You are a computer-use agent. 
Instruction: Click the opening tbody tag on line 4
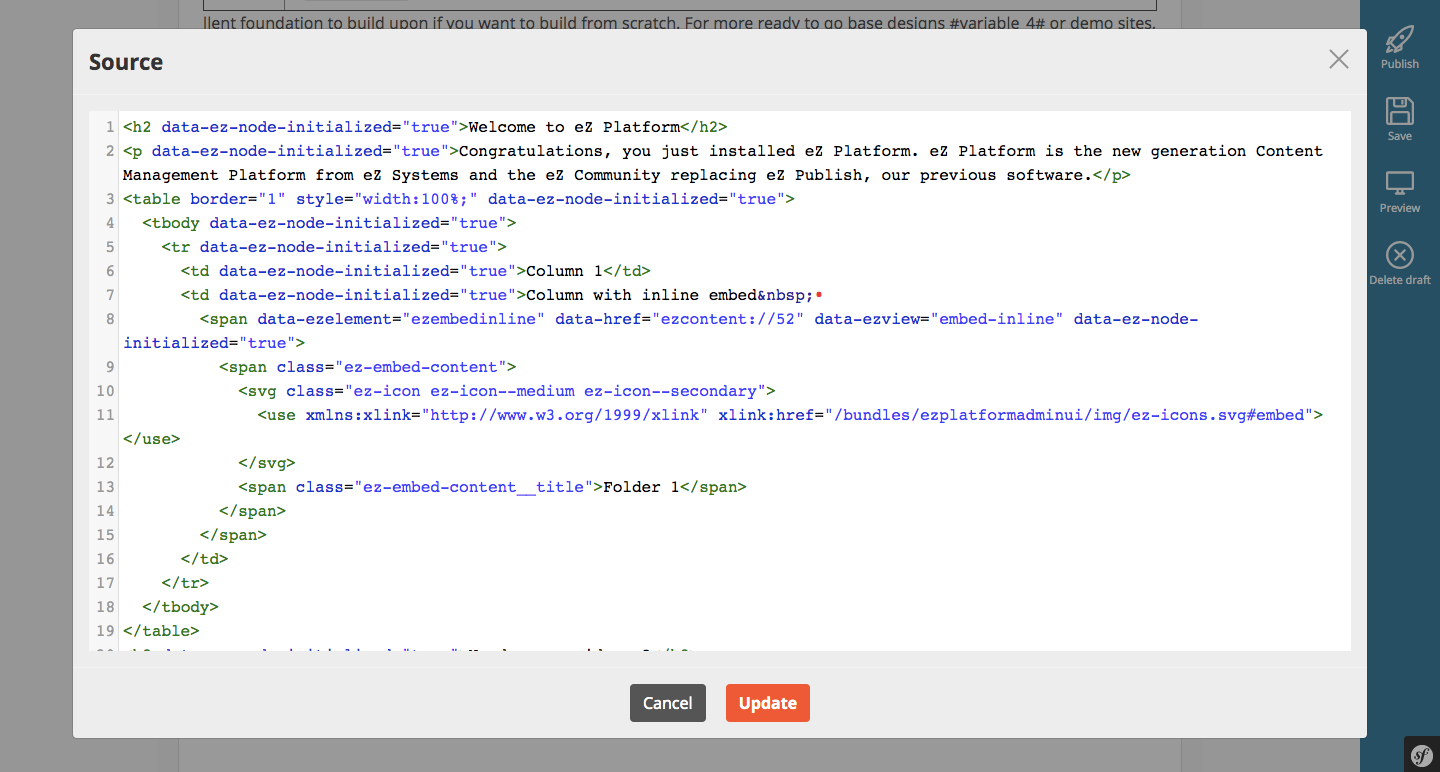[329, 223]
